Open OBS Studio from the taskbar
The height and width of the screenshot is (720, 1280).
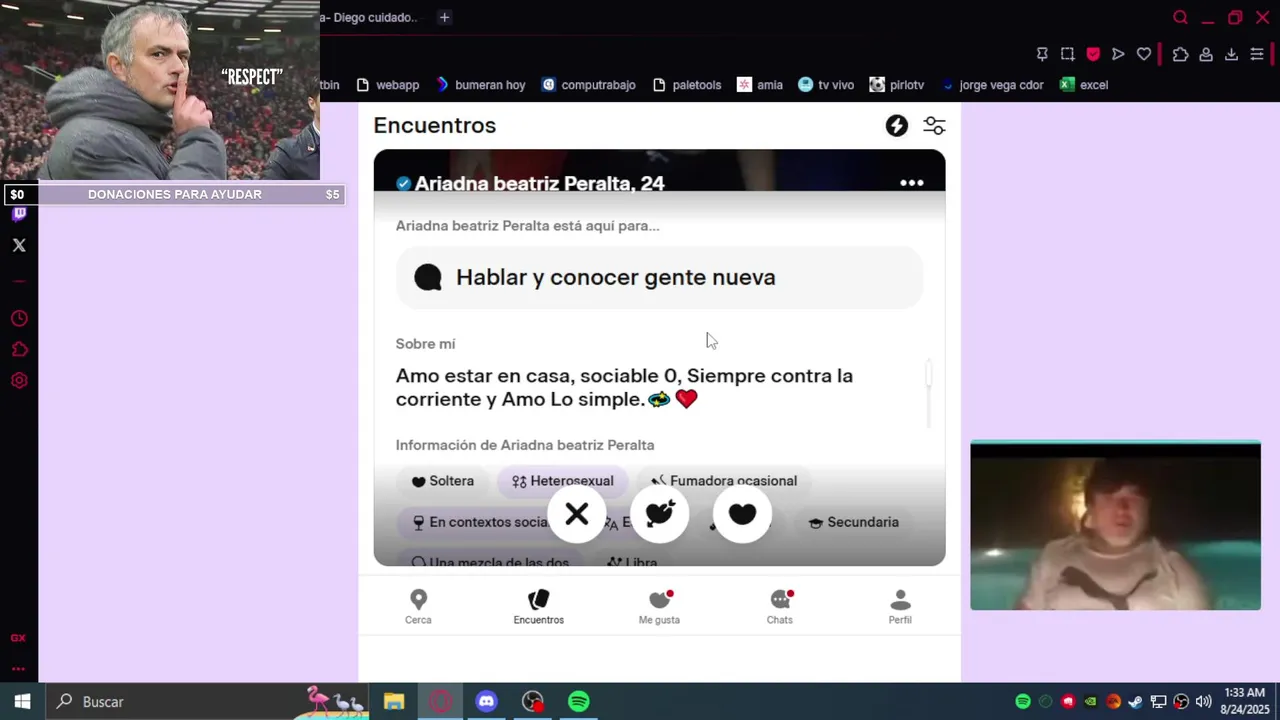[x=533, y=702]
